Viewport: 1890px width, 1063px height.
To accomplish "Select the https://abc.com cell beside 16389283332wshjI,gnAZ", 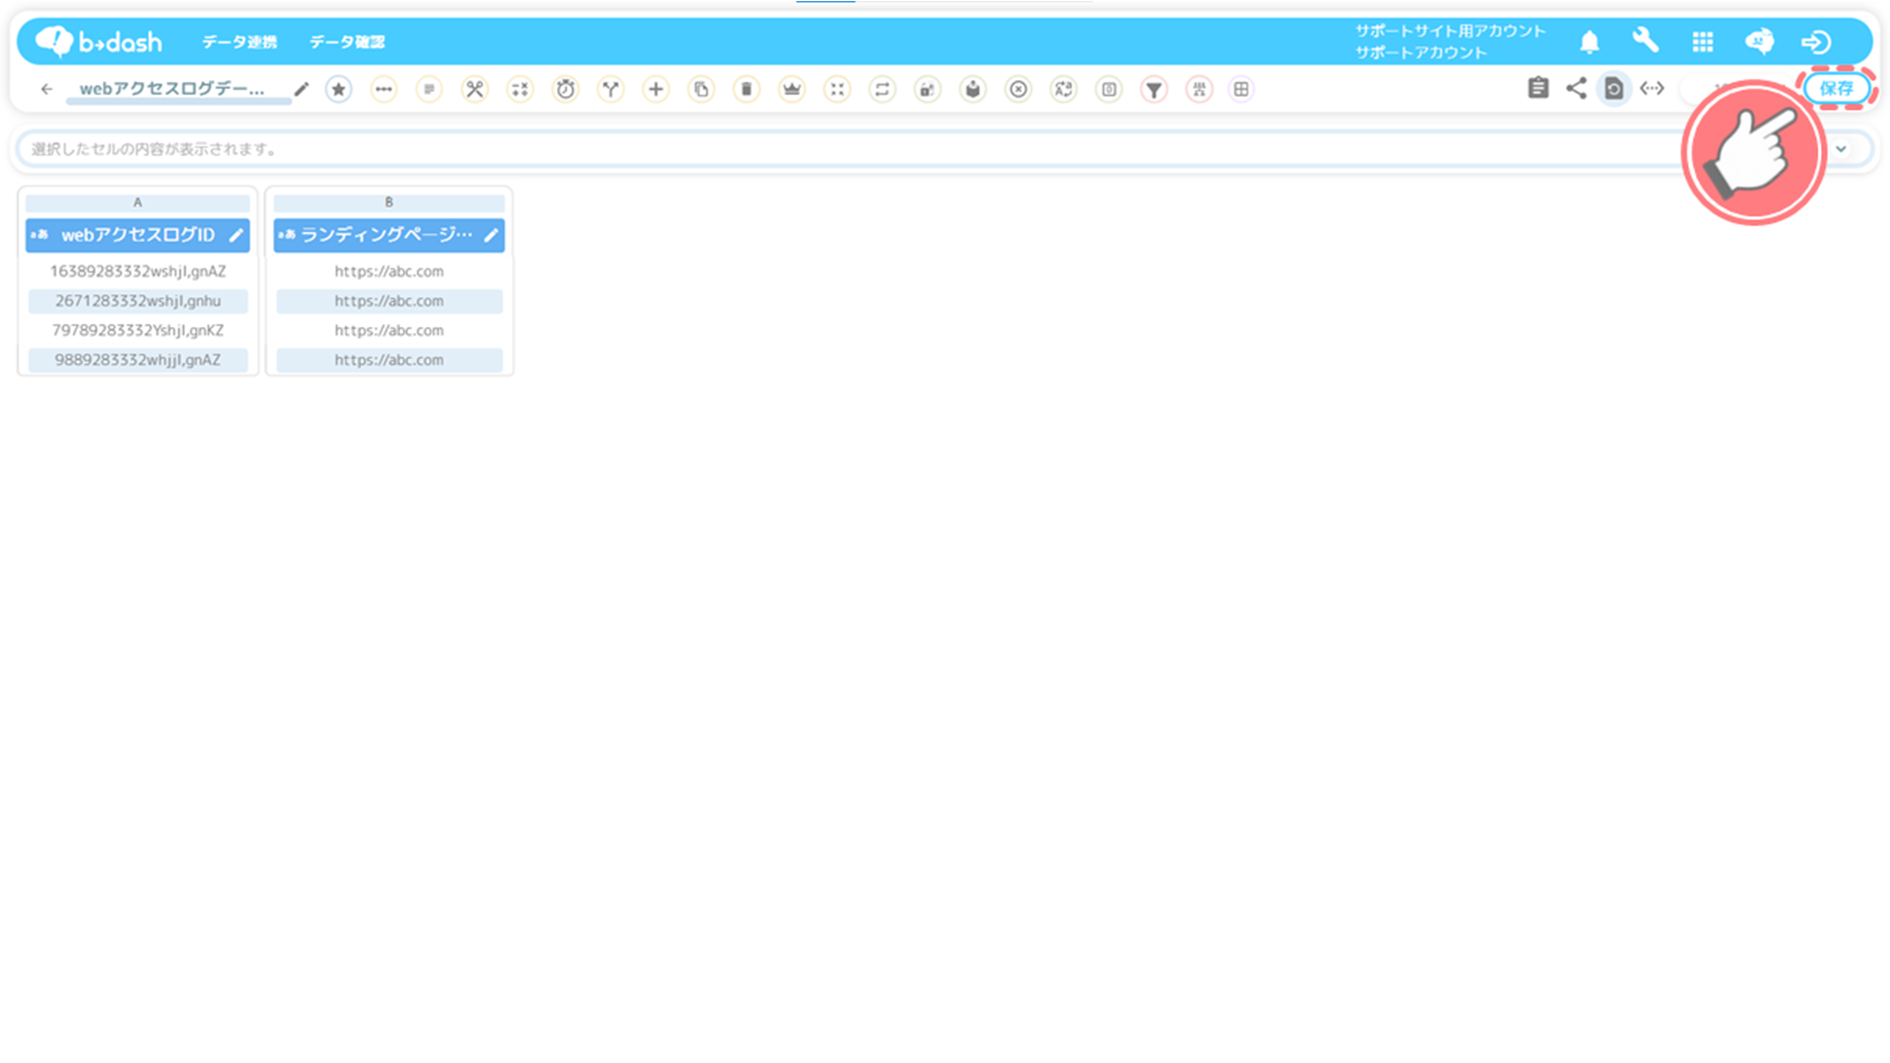I will tap(389, 271).
